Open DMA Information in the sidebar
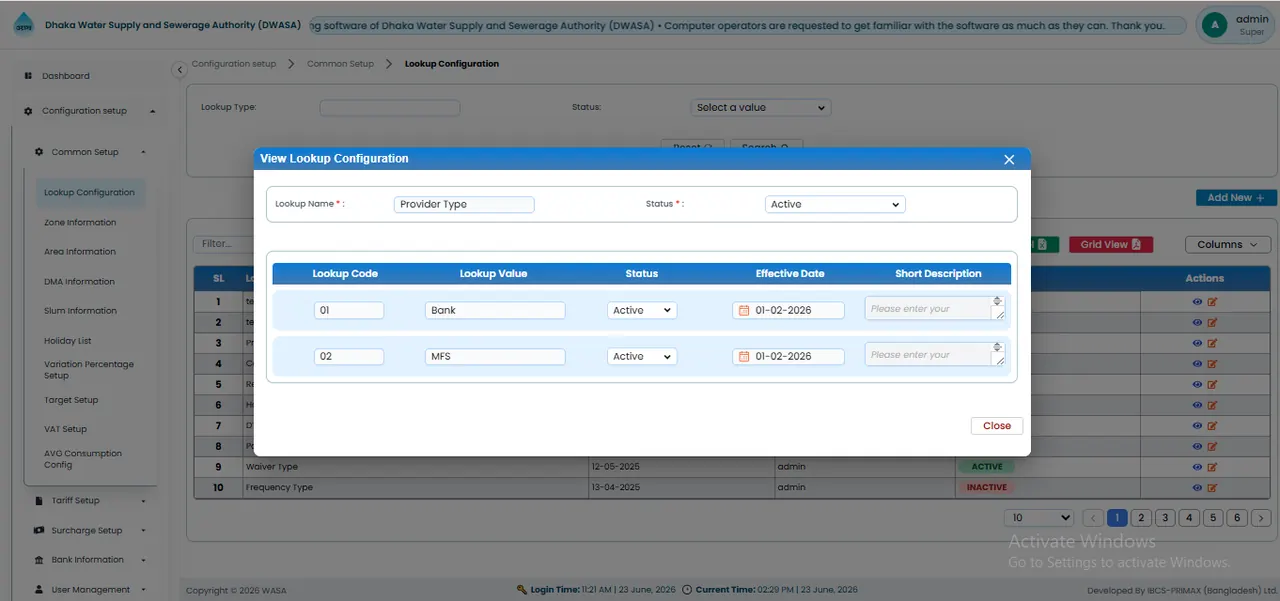 79,282
